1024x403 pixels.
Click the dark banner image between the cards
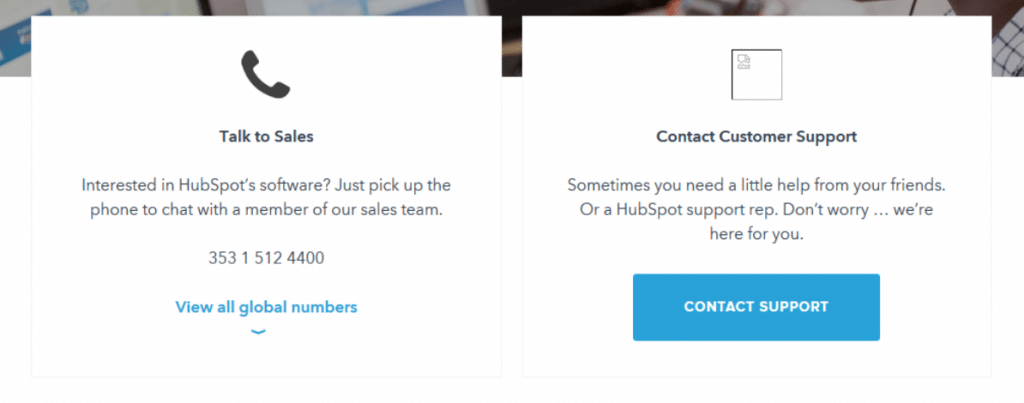tap(512, 38)
